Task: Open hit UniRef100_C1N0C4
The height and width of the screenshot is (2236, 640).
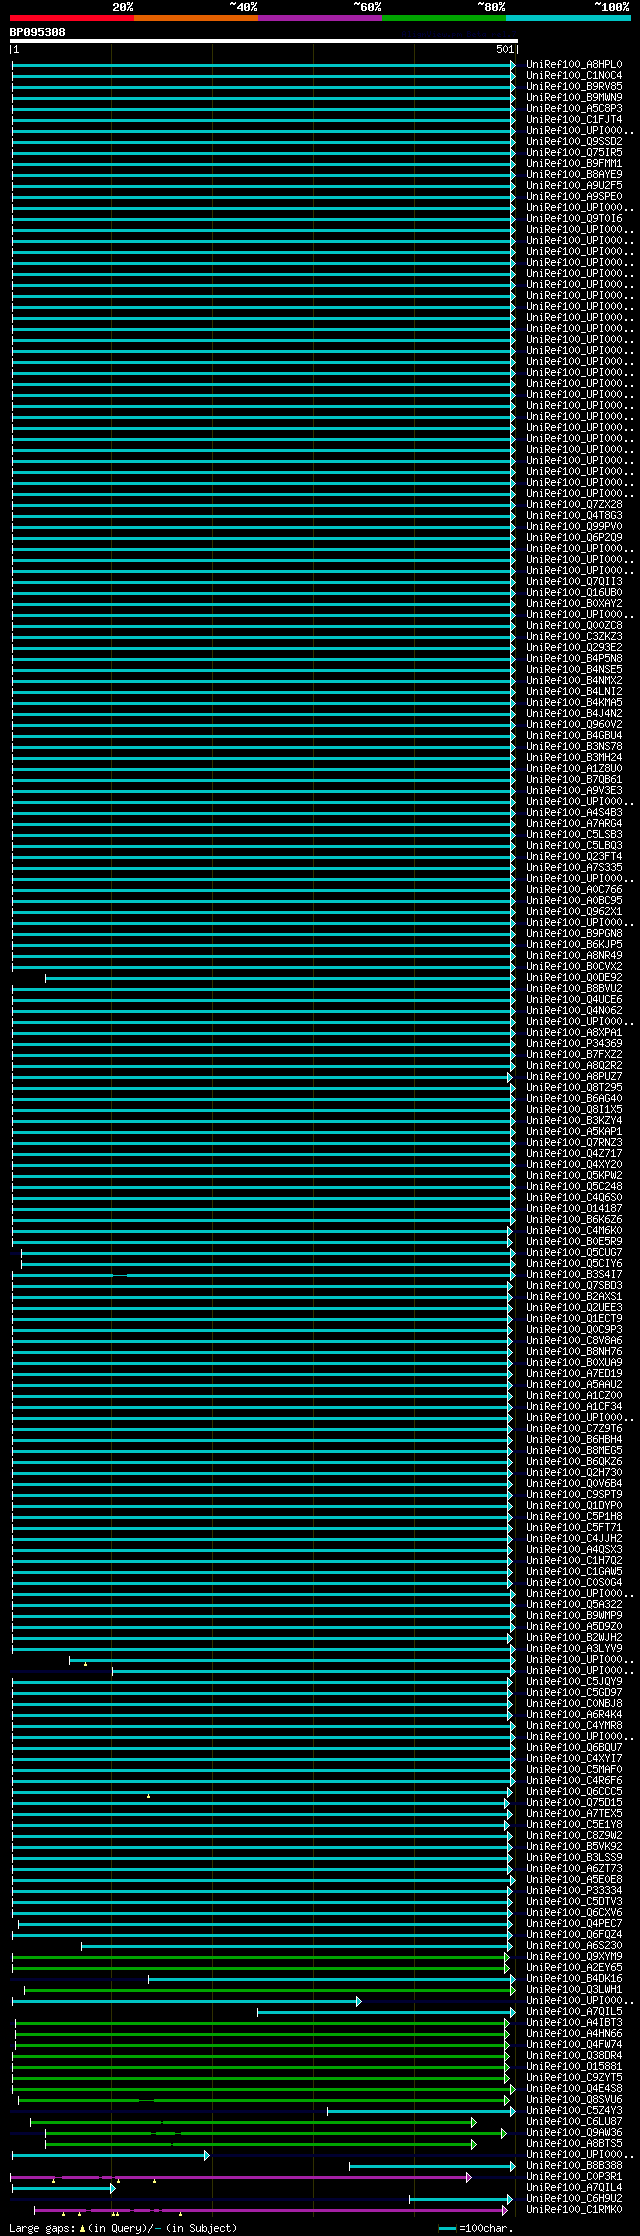Action: (x=574, y=75)
